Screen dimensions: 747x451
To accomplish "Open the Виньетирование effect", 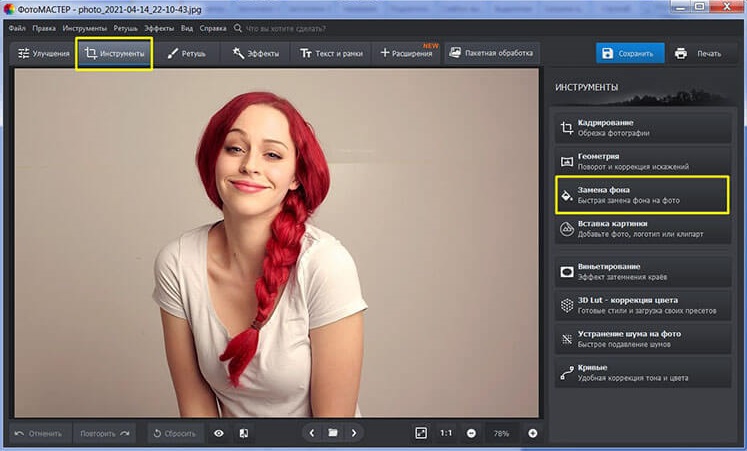I will click(641, 271).
